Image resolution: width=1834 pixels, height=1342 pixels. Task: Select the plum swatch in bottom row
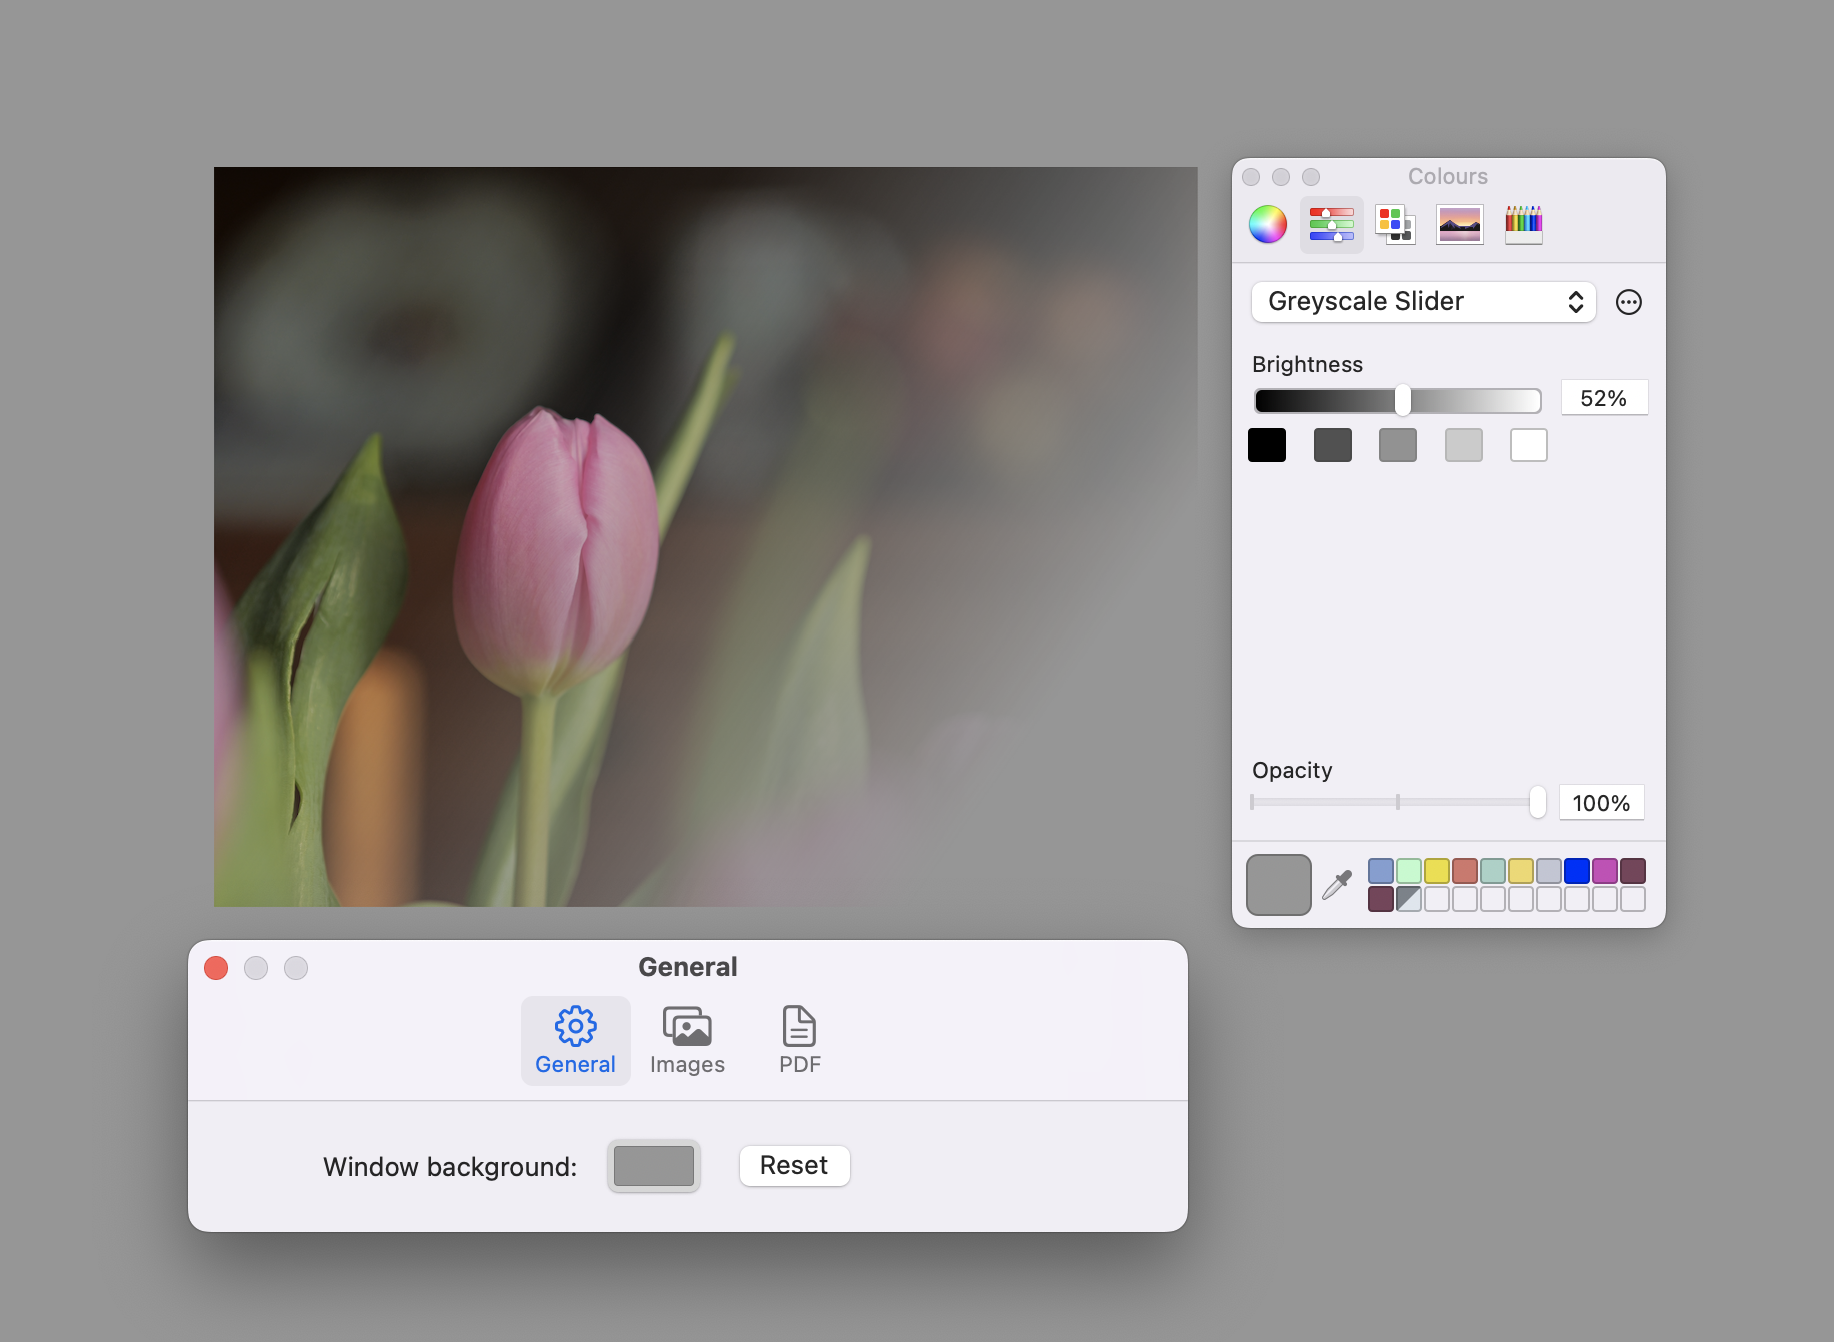click(x=1380, y=899)
